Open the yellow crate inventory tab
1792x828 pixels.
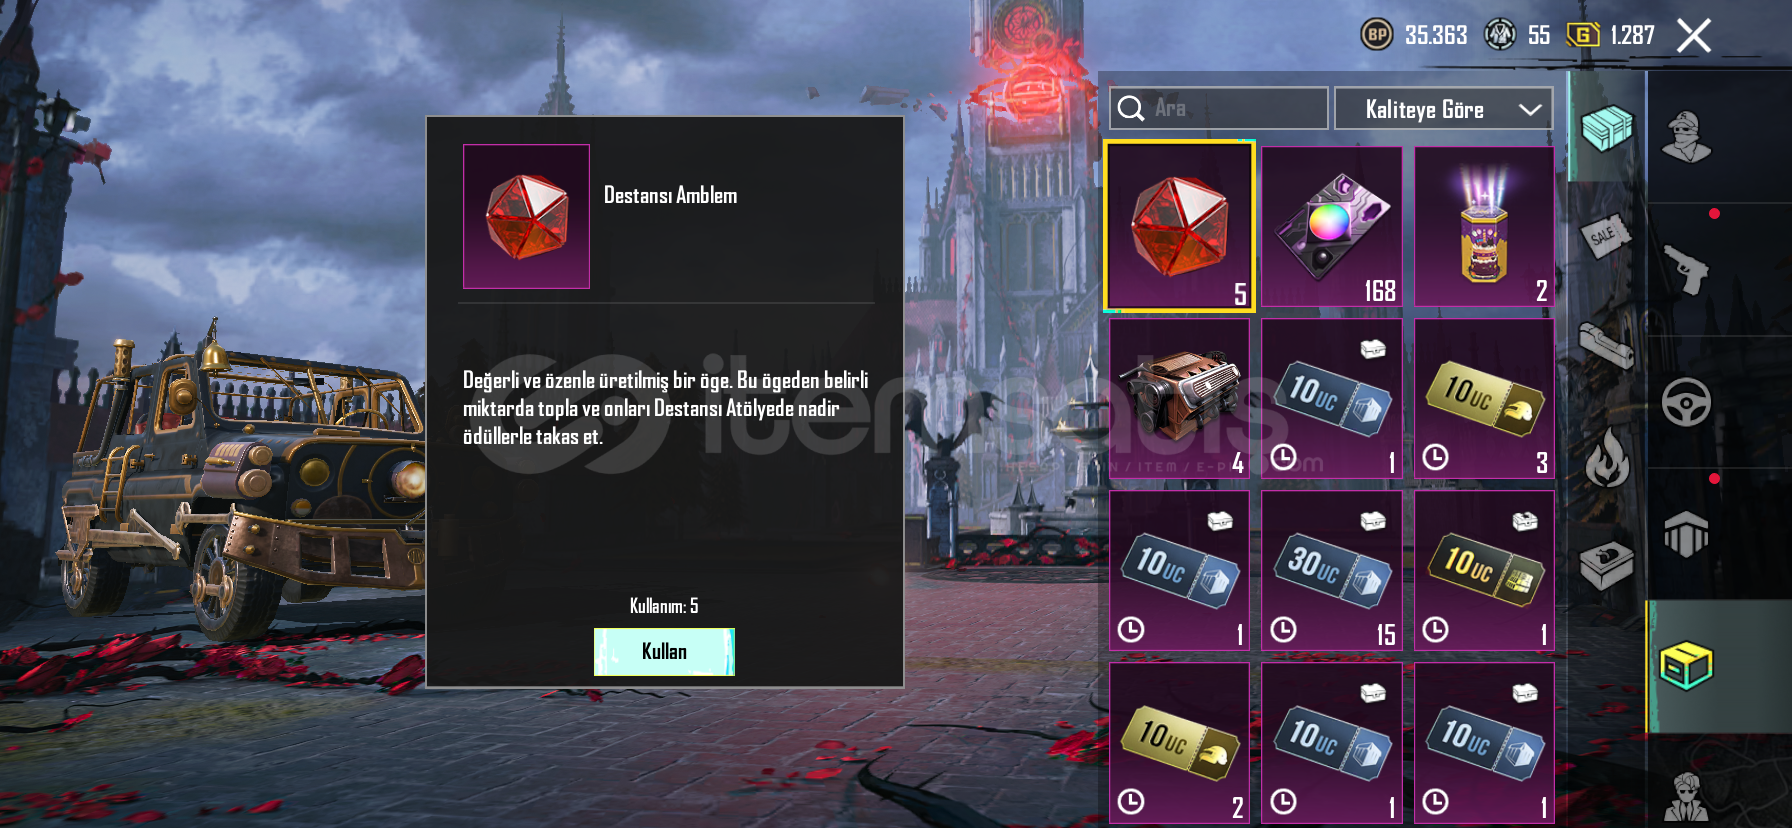click(1686, 666)
